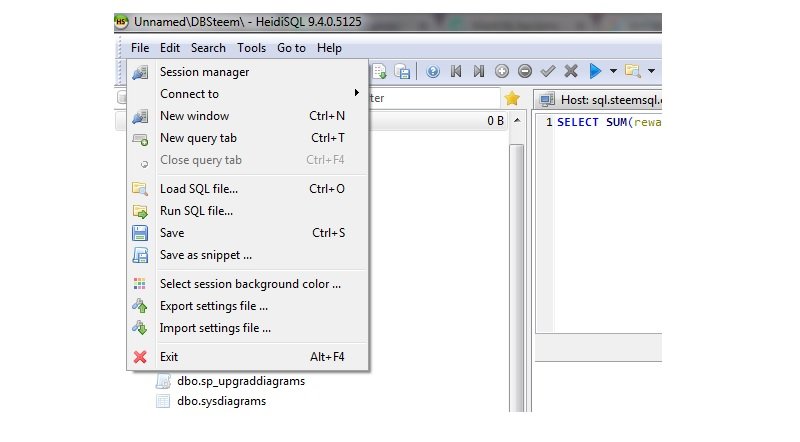The height and width of the screenshot is (442, 800).
Task: Click the SELECT SUM query line
Action: coord(609,122)
